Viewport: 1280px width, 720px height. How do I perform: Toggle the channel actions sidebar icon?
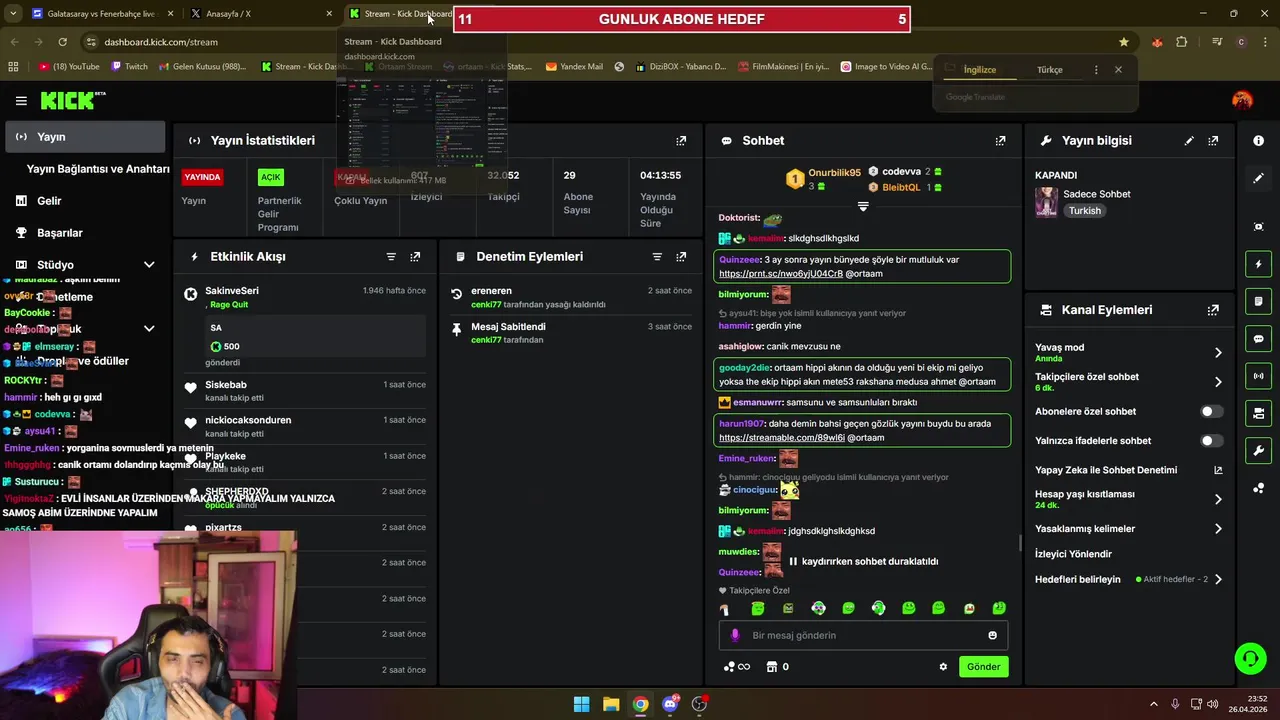tap(1258, 413)
